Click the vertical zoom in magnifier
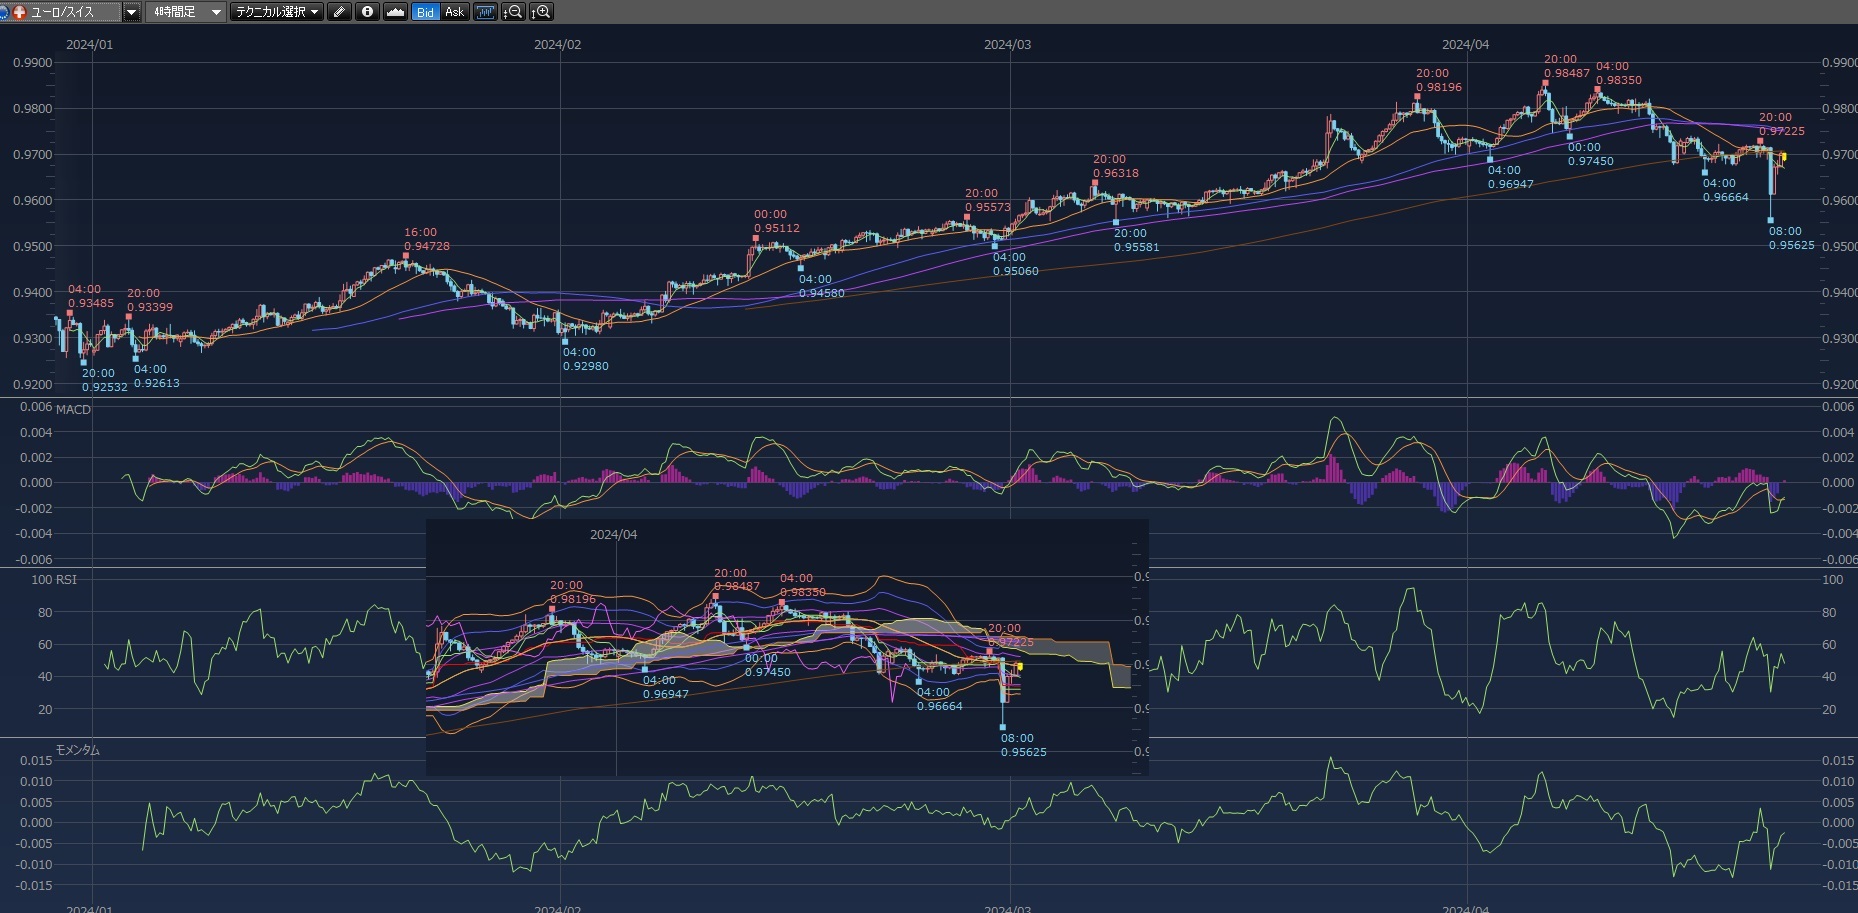 541,12
